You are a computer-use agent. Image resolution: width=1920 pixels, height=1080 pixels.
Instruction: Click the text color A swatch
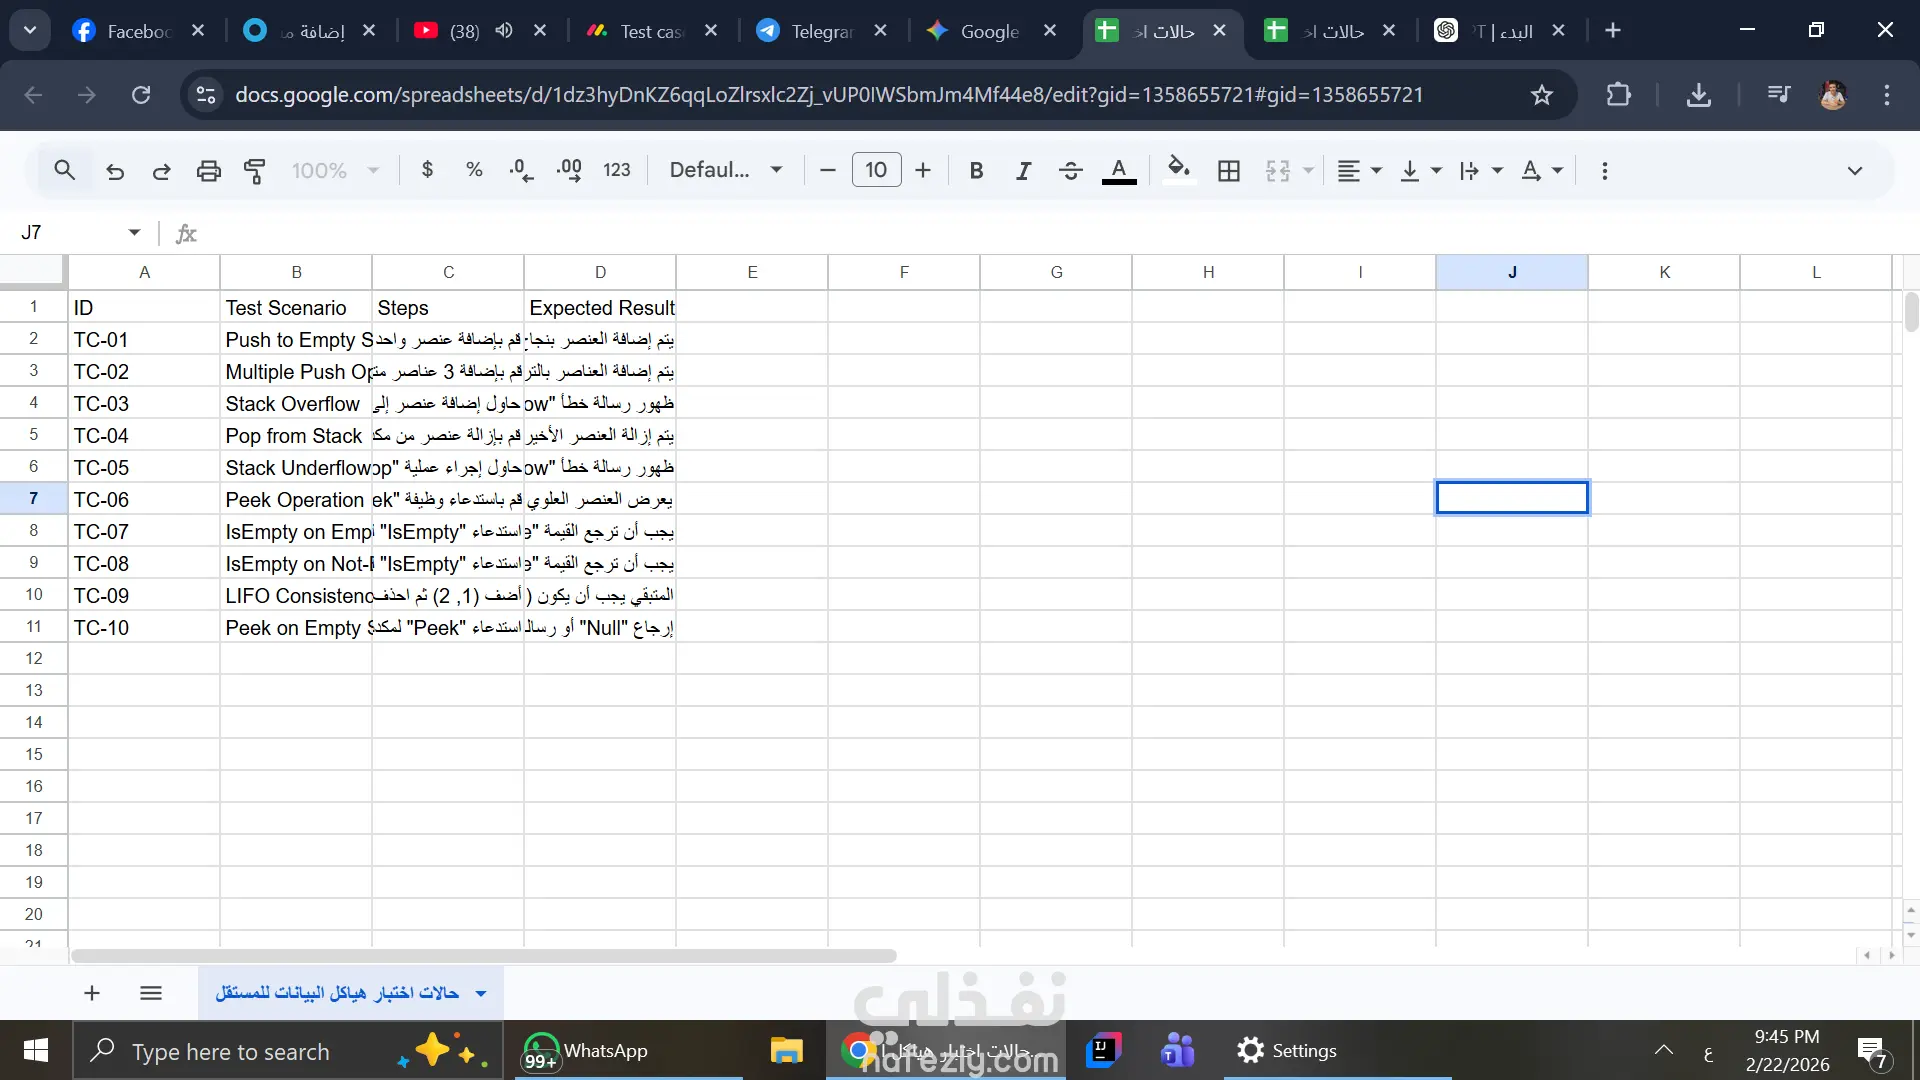1118,170
